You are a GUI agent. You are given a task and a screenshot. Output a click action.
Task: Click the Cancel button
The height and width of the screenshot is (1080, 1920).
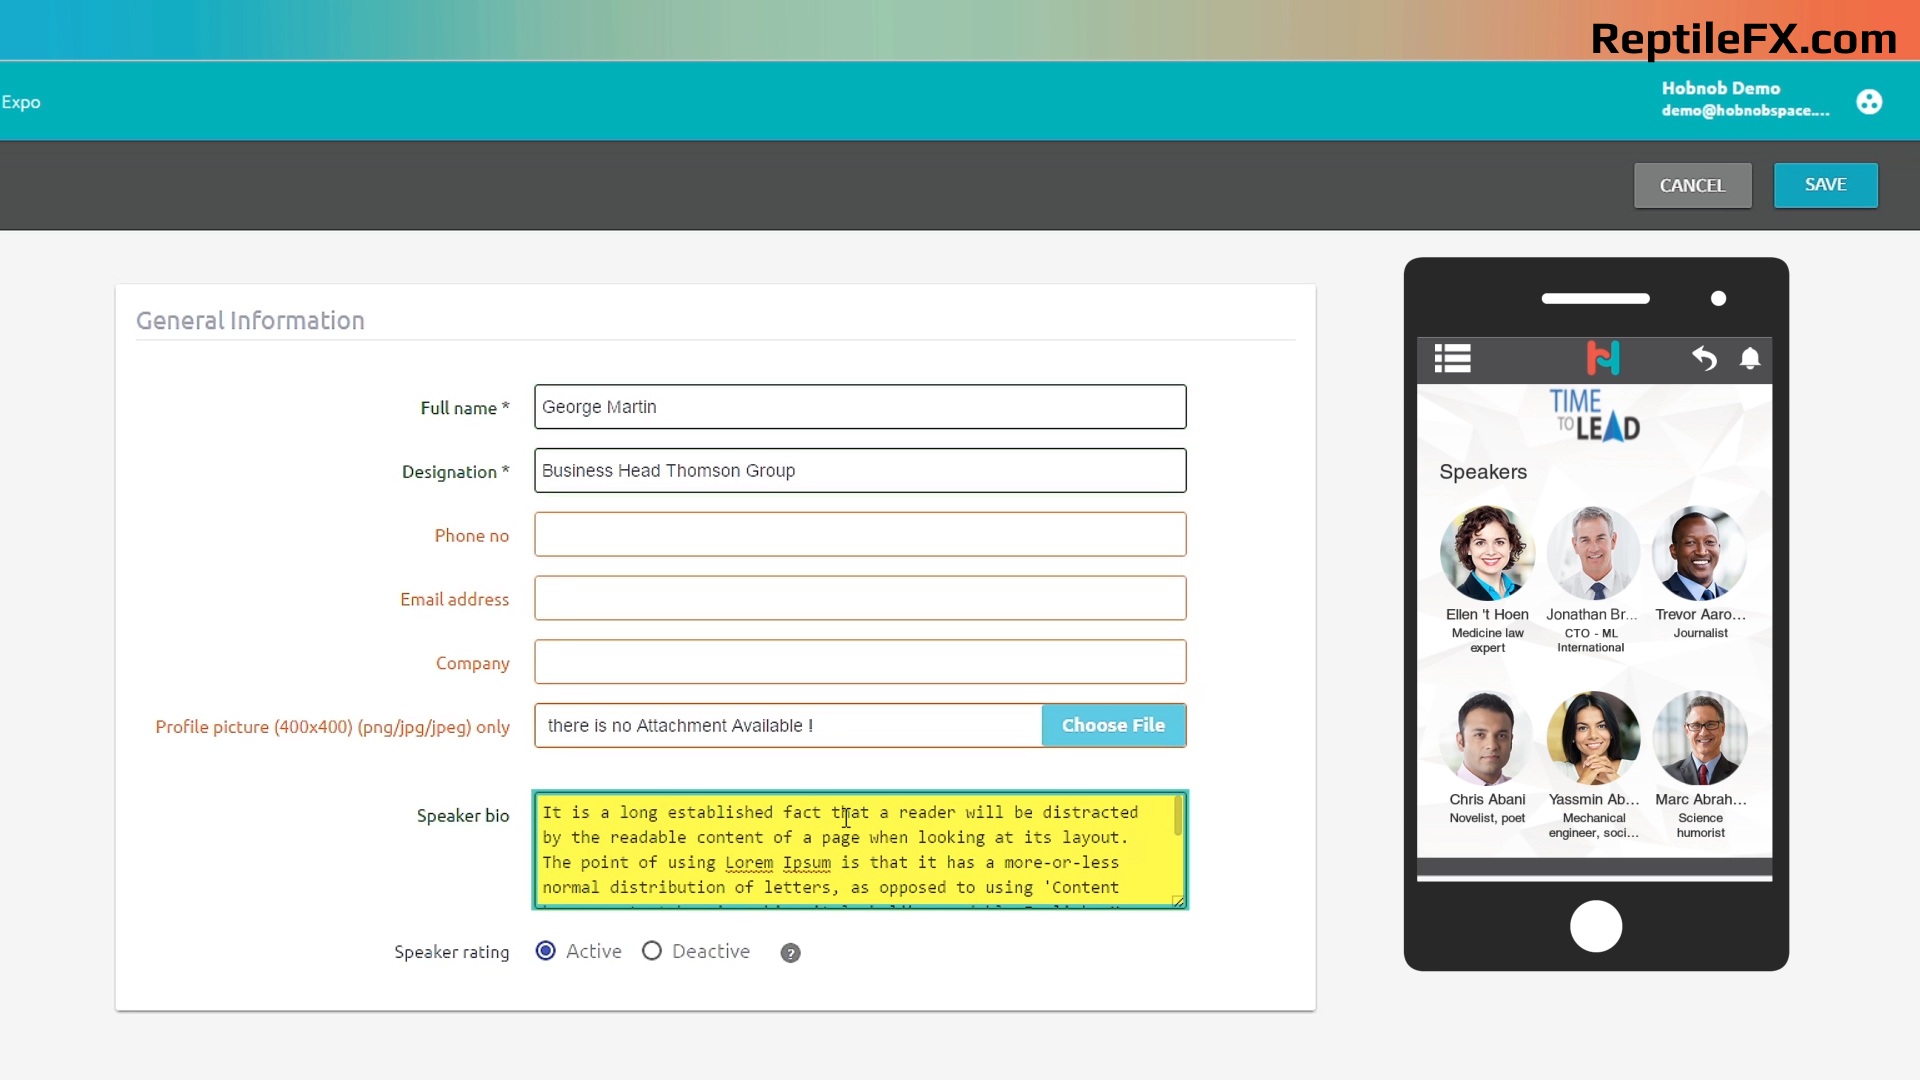point(1692,186)
